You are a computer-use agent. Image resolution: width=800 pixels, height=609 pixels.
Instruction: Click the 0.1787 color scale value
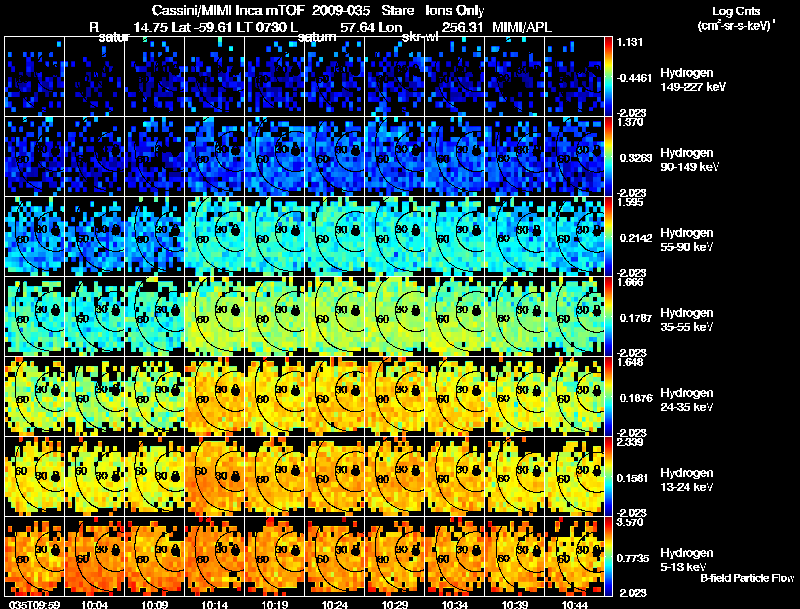click(x=636, y=318)
